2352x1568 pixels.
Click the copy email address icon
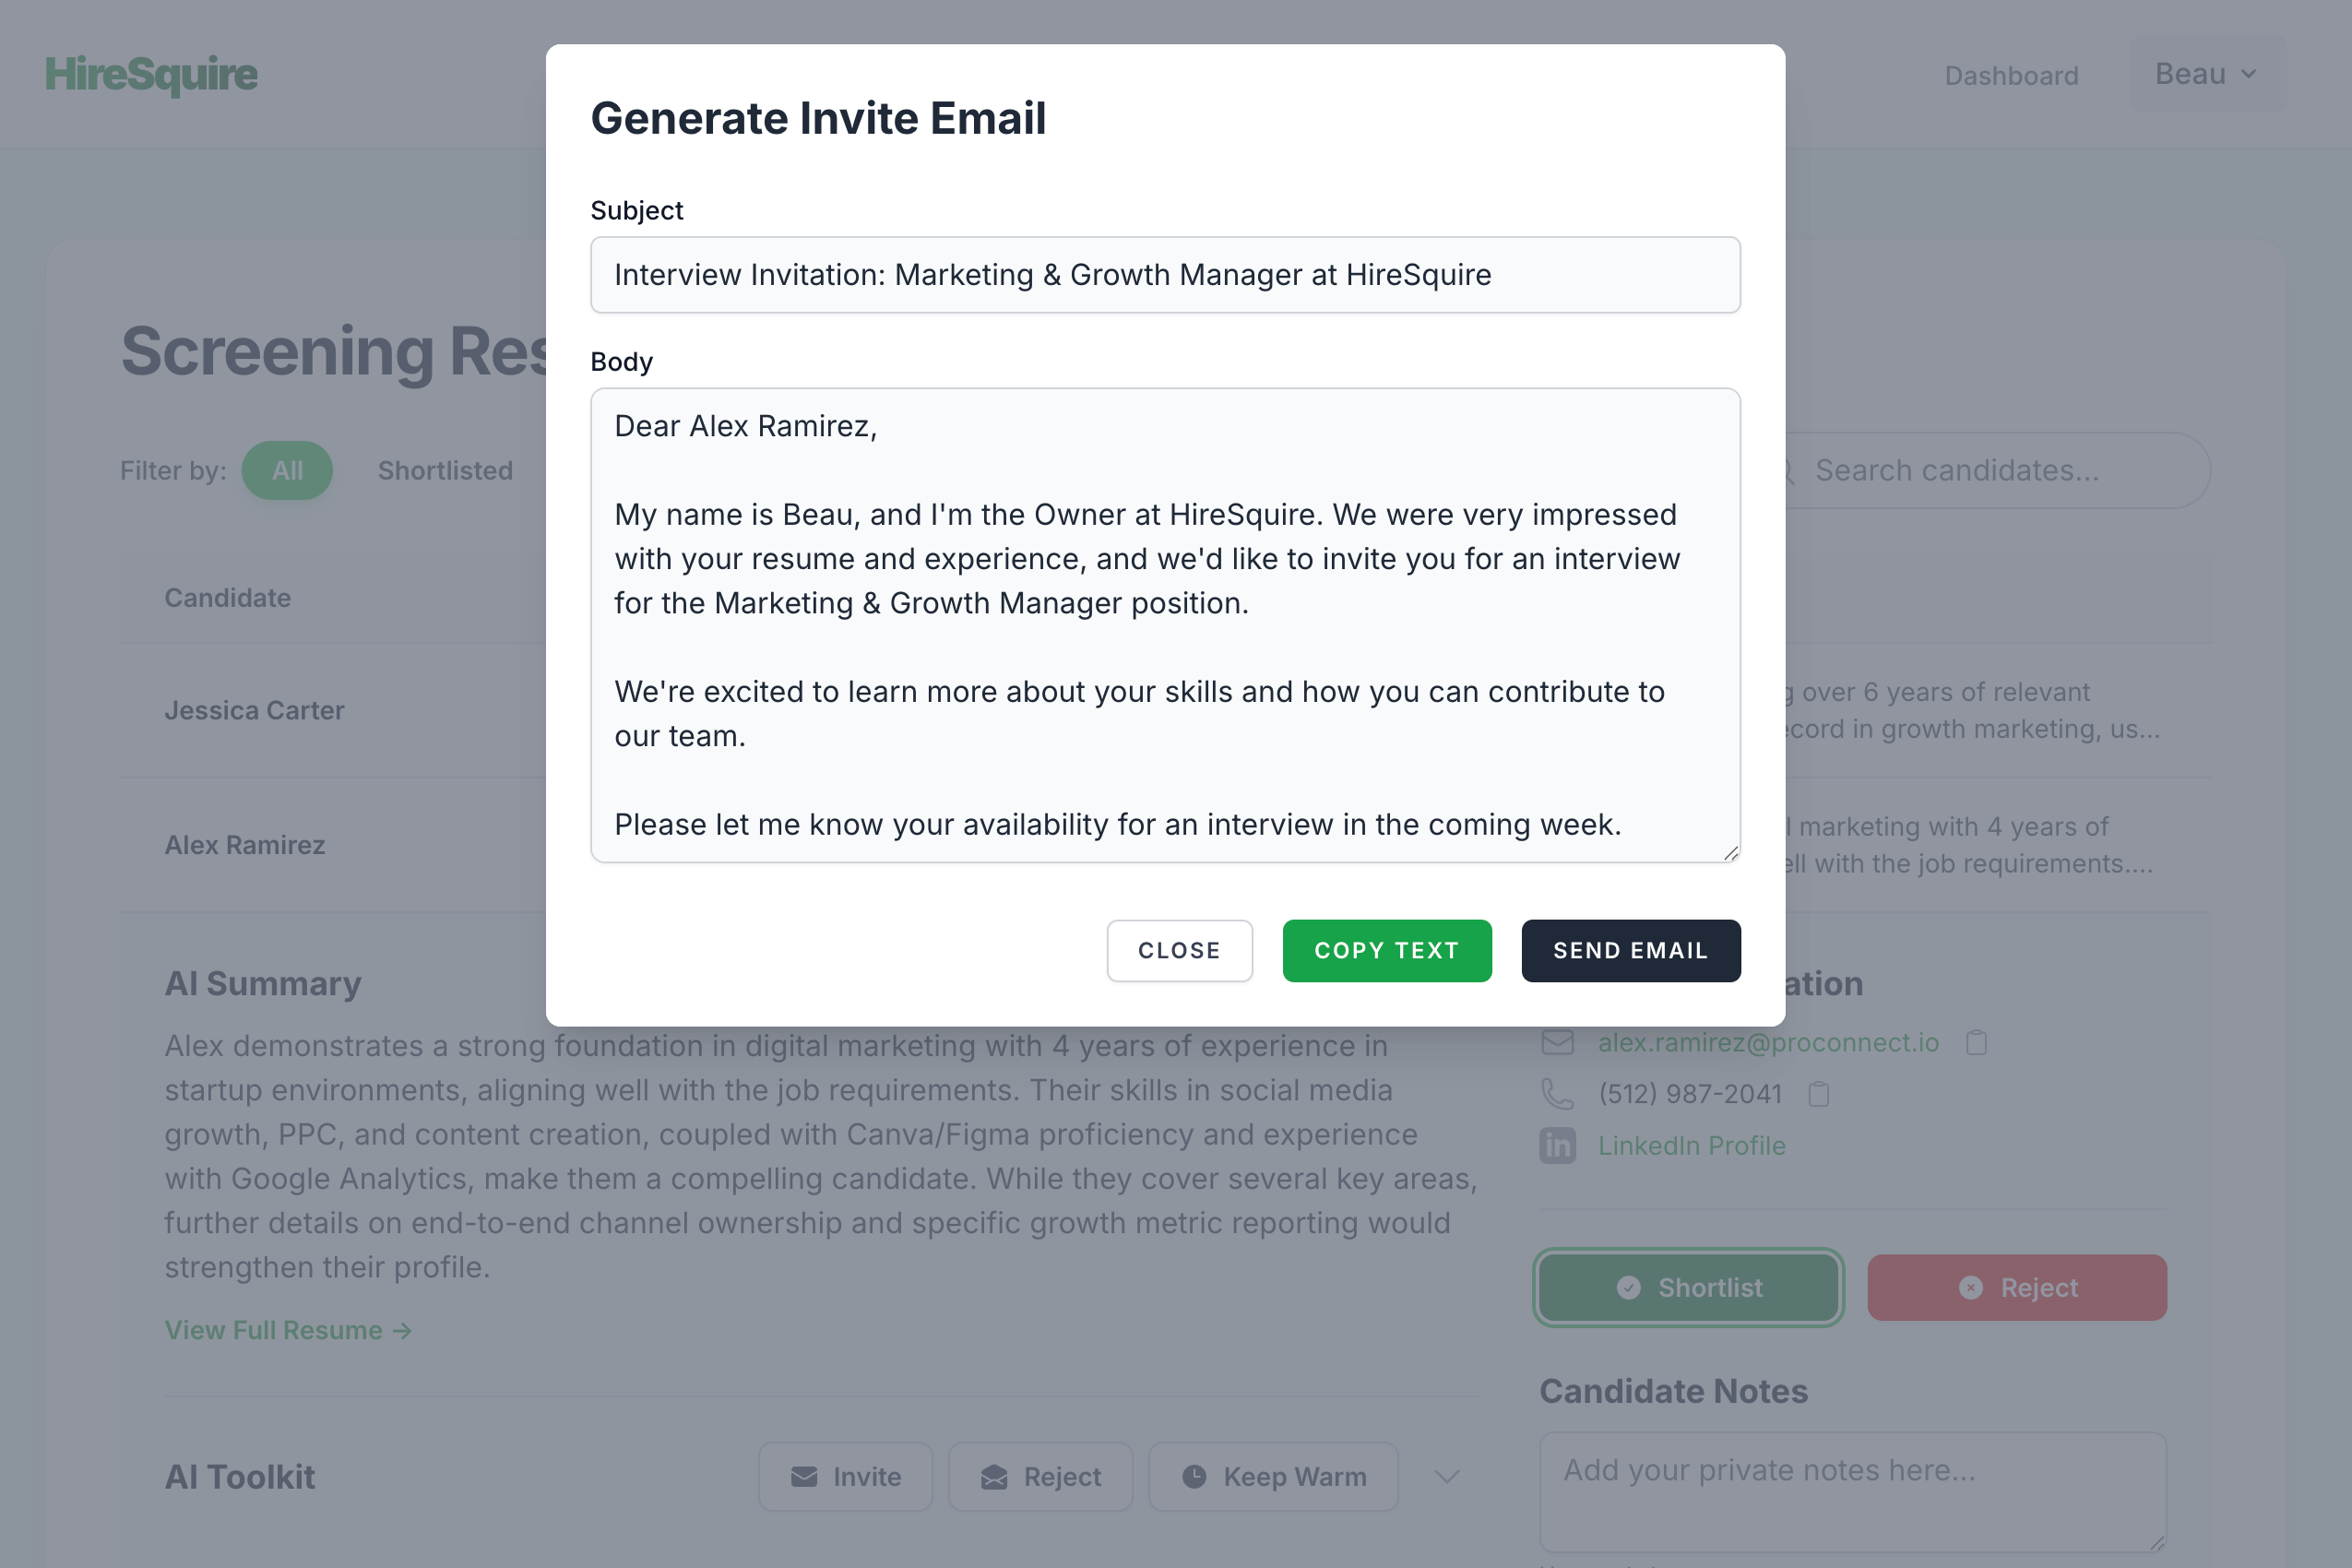click(1976, 1043)
